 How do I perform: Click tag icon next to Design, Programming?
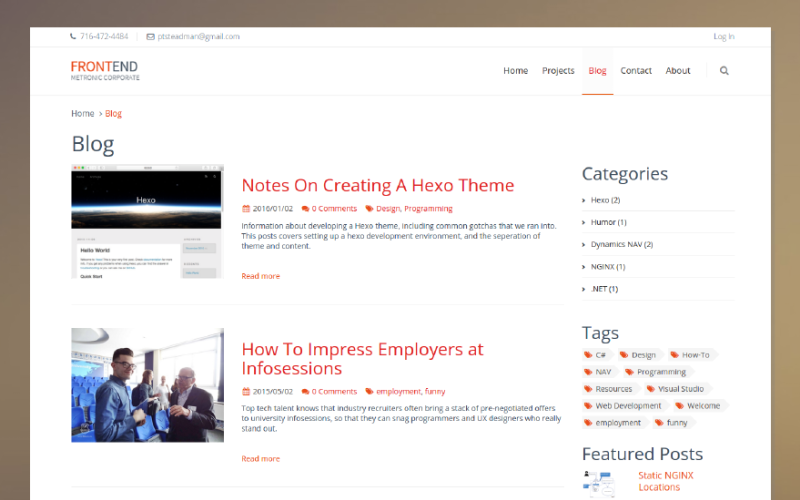[x=369, y=209]
